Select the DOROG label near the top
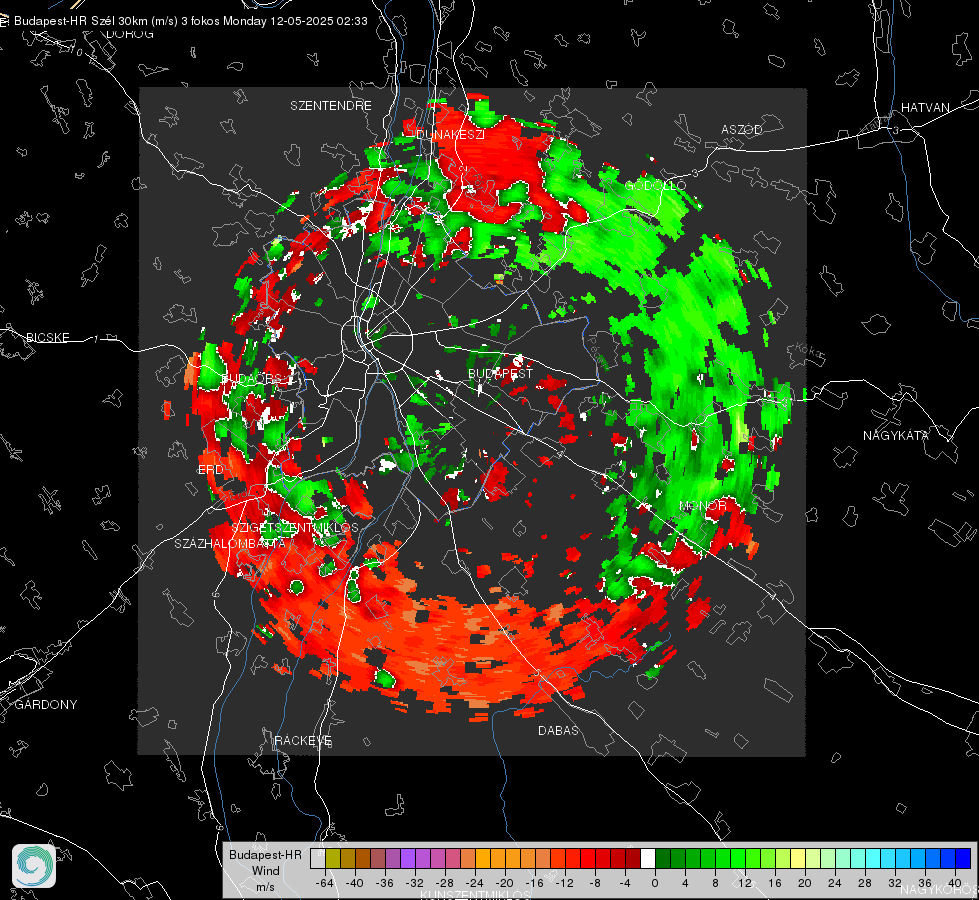 point(130,34)
